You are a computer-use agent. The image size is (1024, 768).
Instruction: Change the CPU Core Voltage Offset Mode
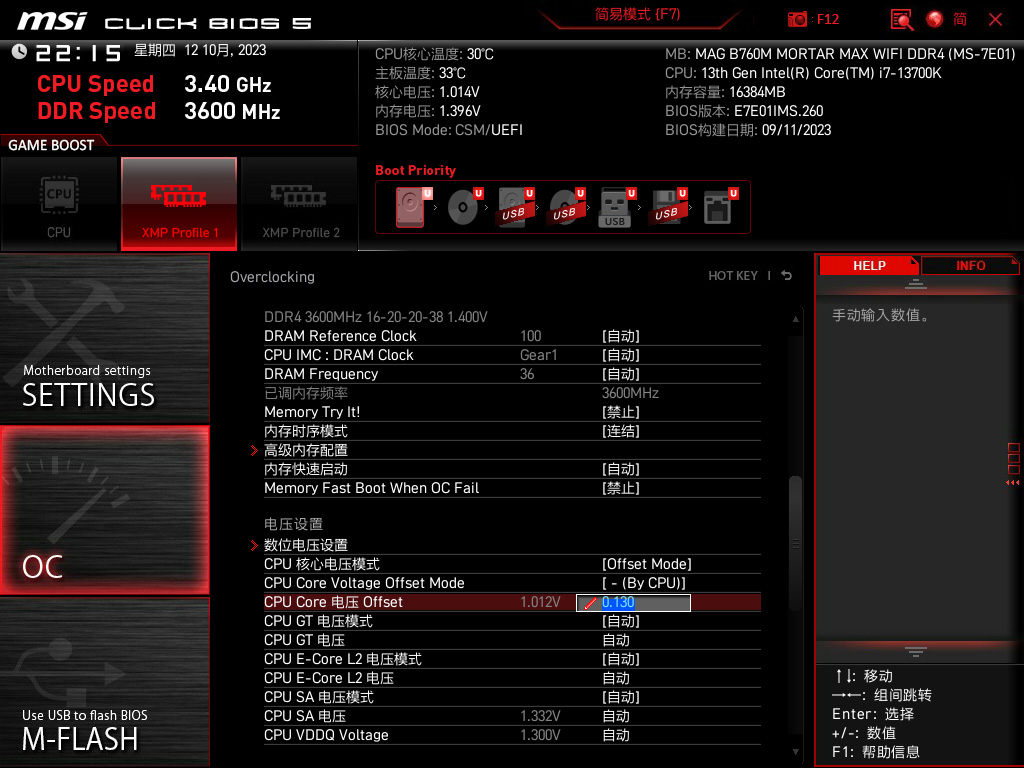coord(512,583)
